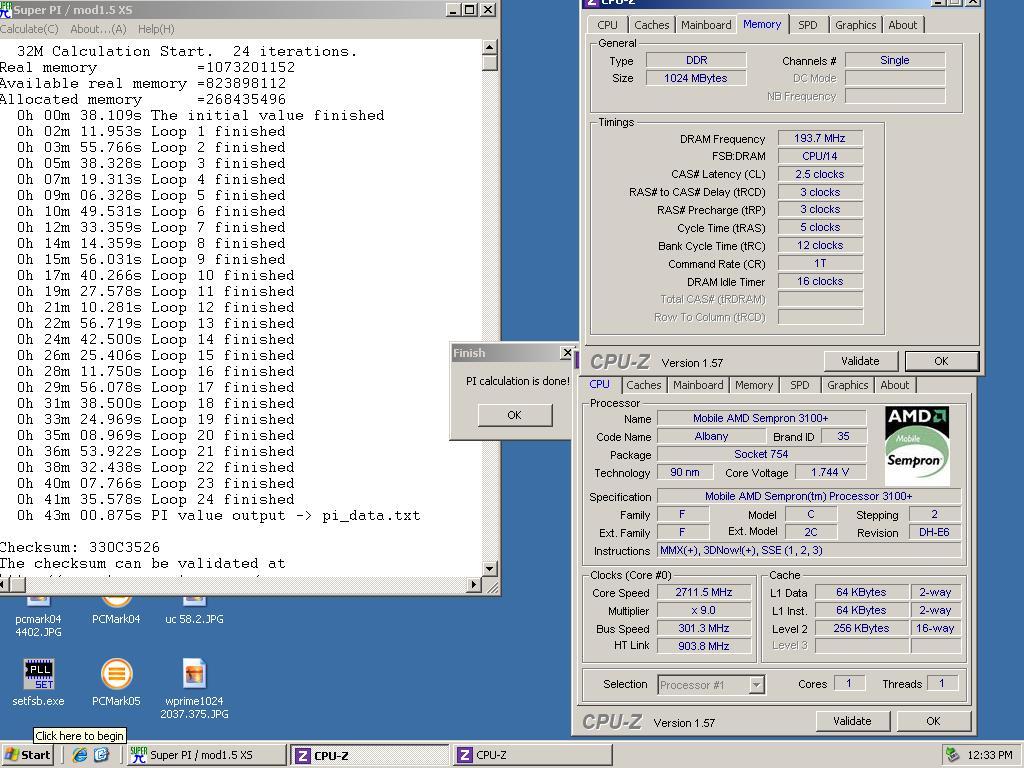
Task: Click Core Voltage value 1.744 V
Action: click(830, 472)
